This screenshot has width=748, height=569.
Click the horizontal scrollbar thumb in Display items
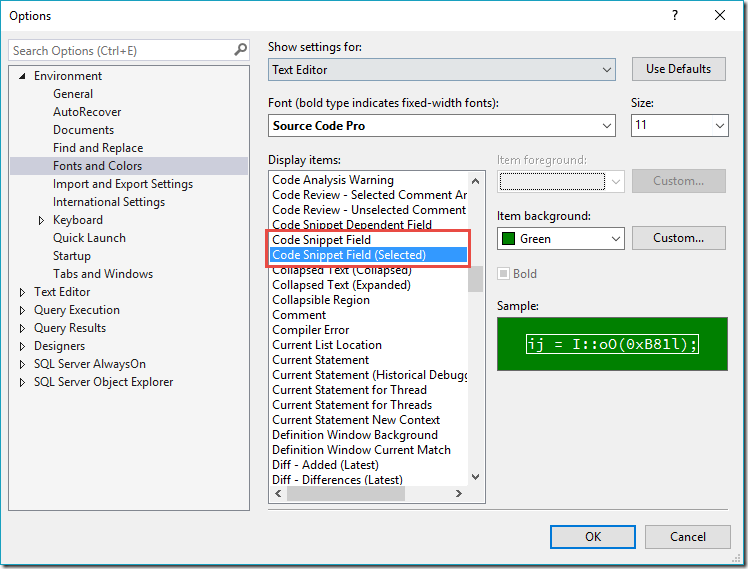click(x=346, y=493)
